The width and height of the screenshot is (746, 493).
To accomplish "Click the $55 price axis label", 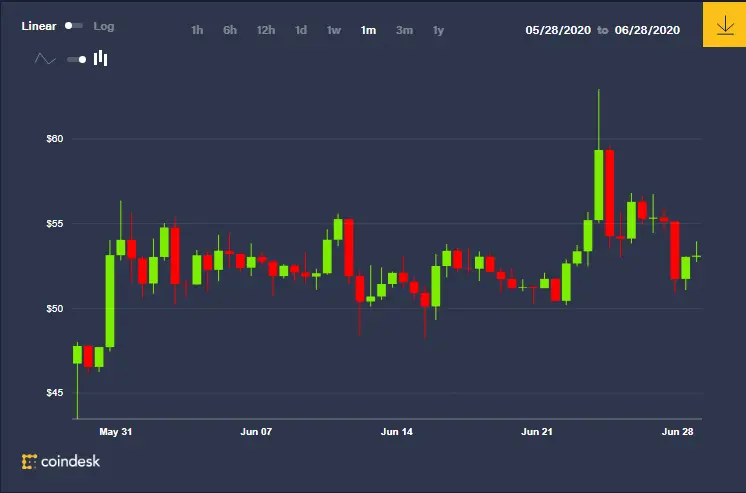I will coord(54,223).
